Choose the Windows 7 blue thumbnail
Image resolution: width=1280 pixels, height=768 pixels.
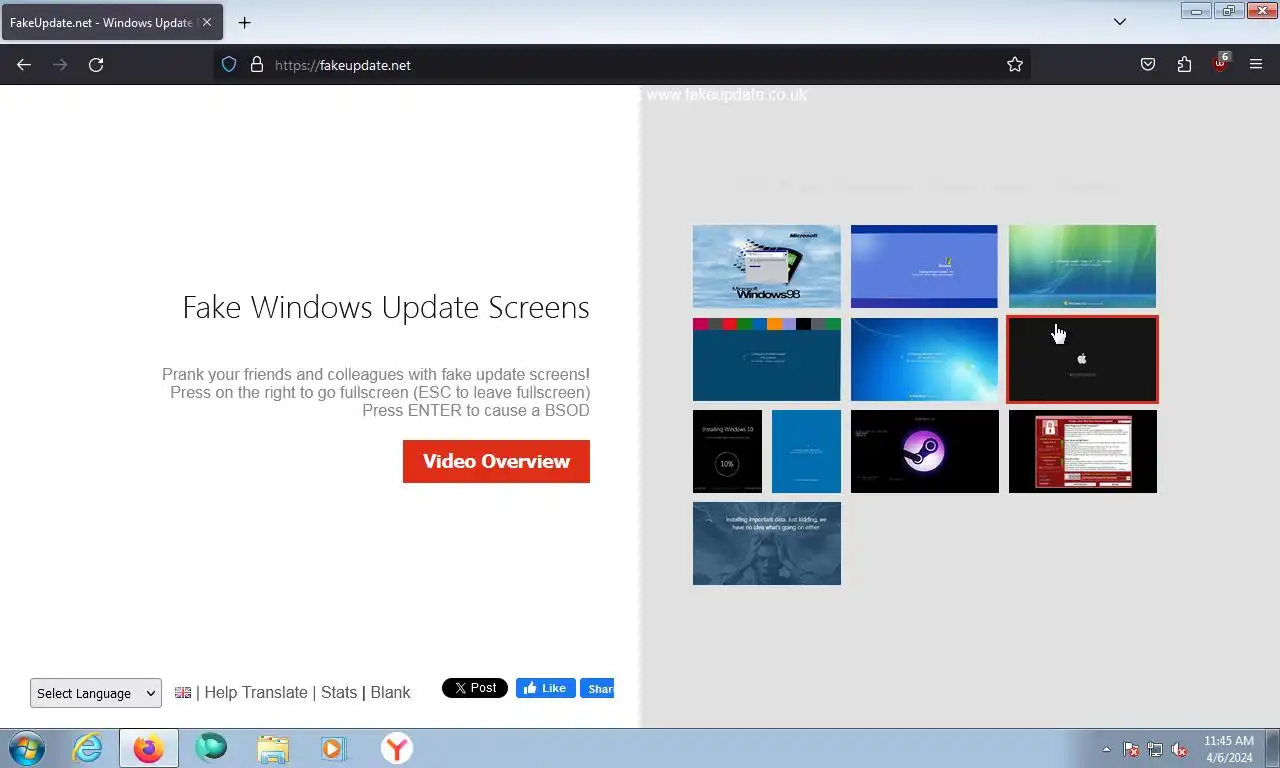coord(924,359)
